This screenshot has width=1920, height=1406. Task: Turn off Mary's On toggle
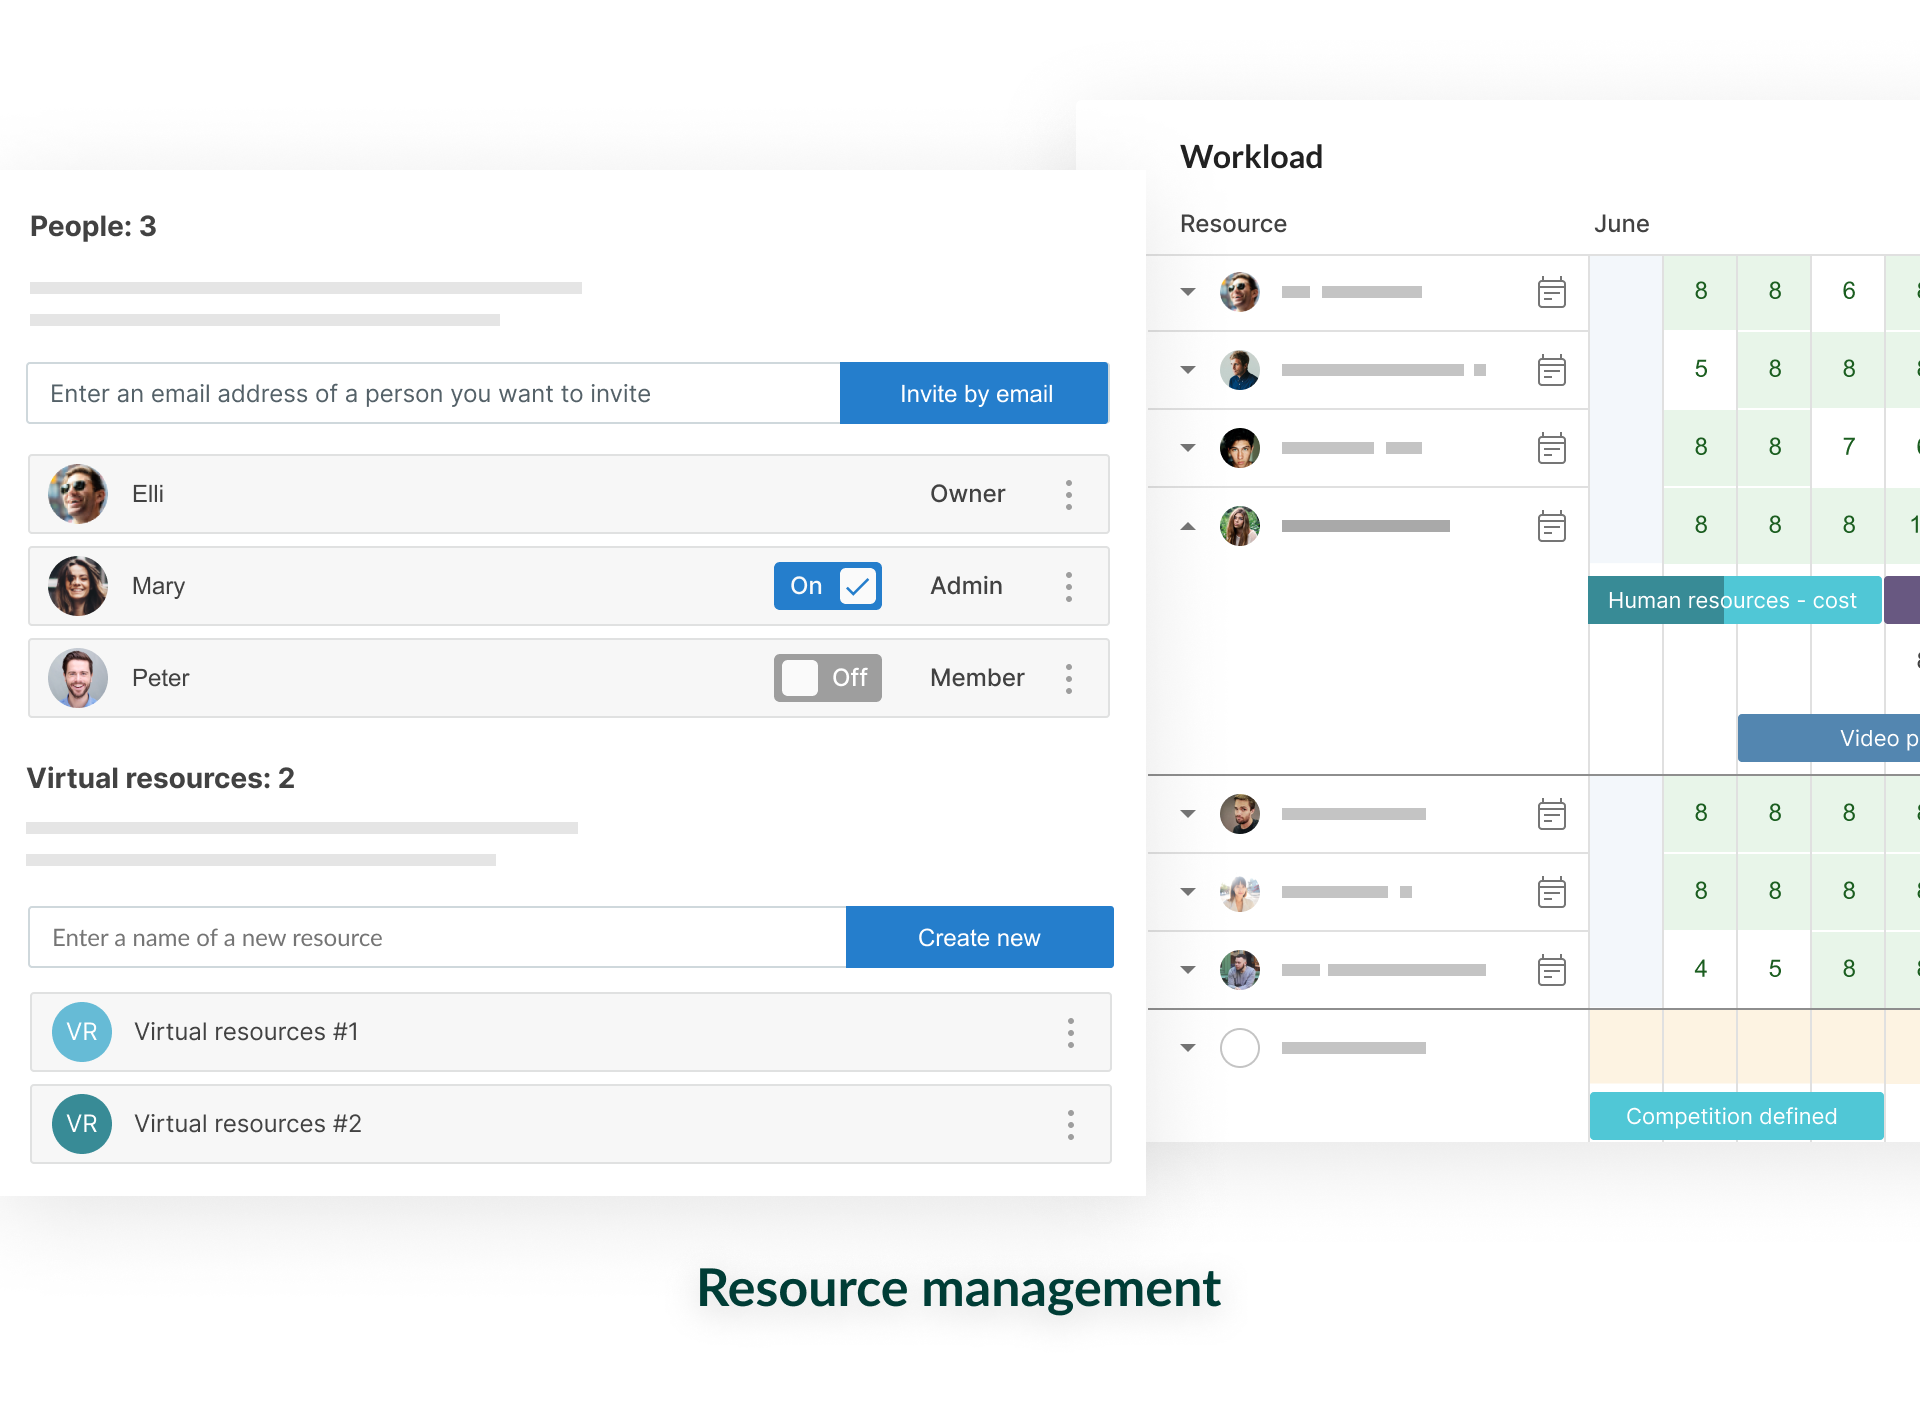(x=828, y=586)
